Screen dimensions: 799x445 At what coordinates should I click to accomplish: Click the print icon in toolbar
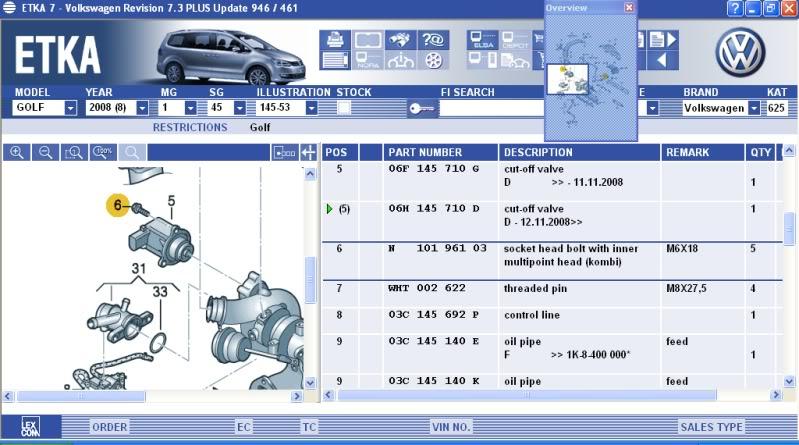[x=335, y=40]
